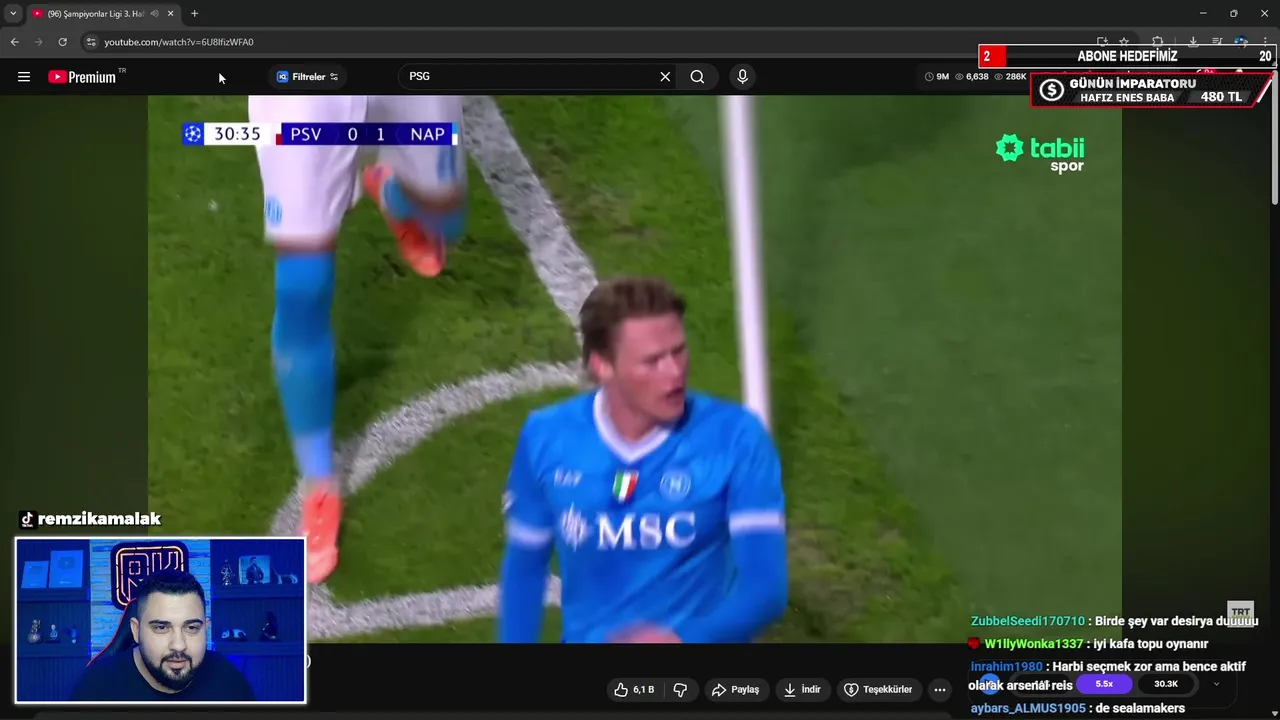Click chat user aybars_ALMUS1905

(1027, 708)
